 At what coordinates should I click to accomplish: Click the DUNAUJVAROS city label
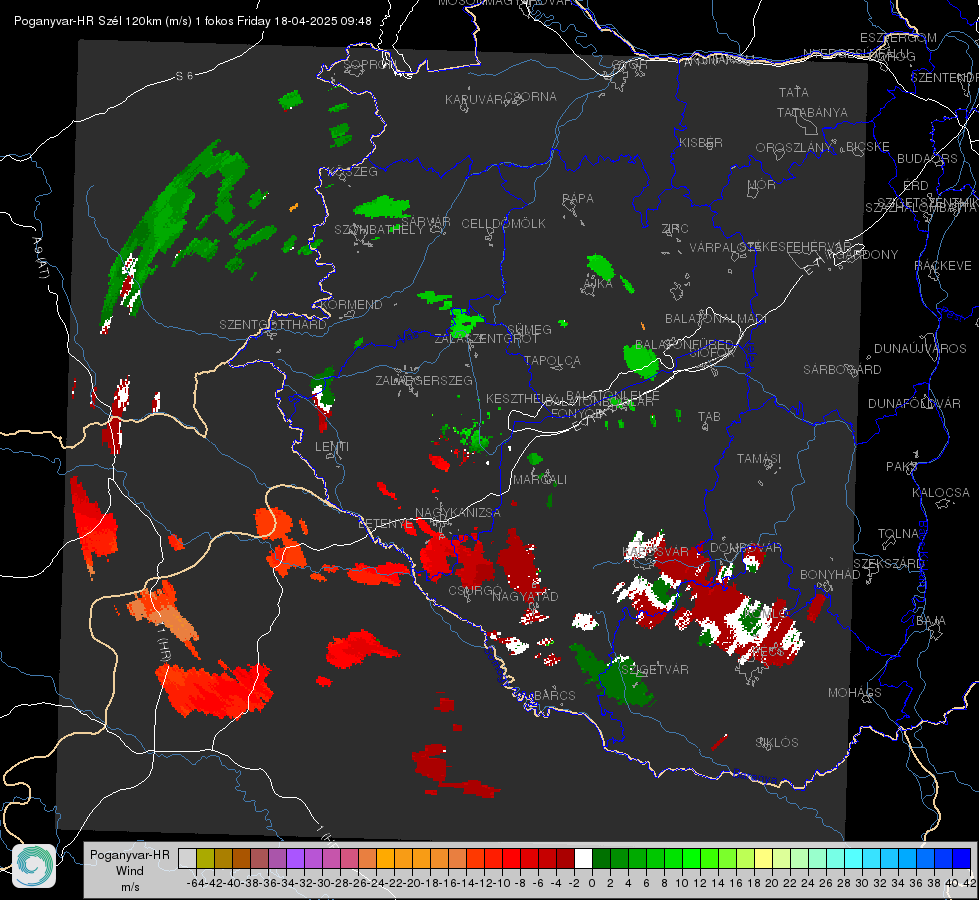tap(920, 349)
